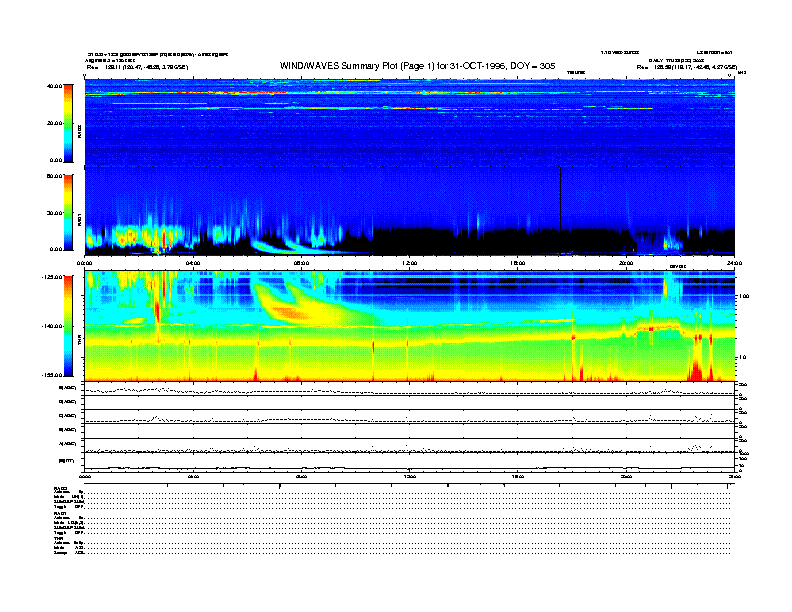Click the 16:00 tick under the RAD1 spectrogram
792x612 pixels.
click(x=518, y=263)
